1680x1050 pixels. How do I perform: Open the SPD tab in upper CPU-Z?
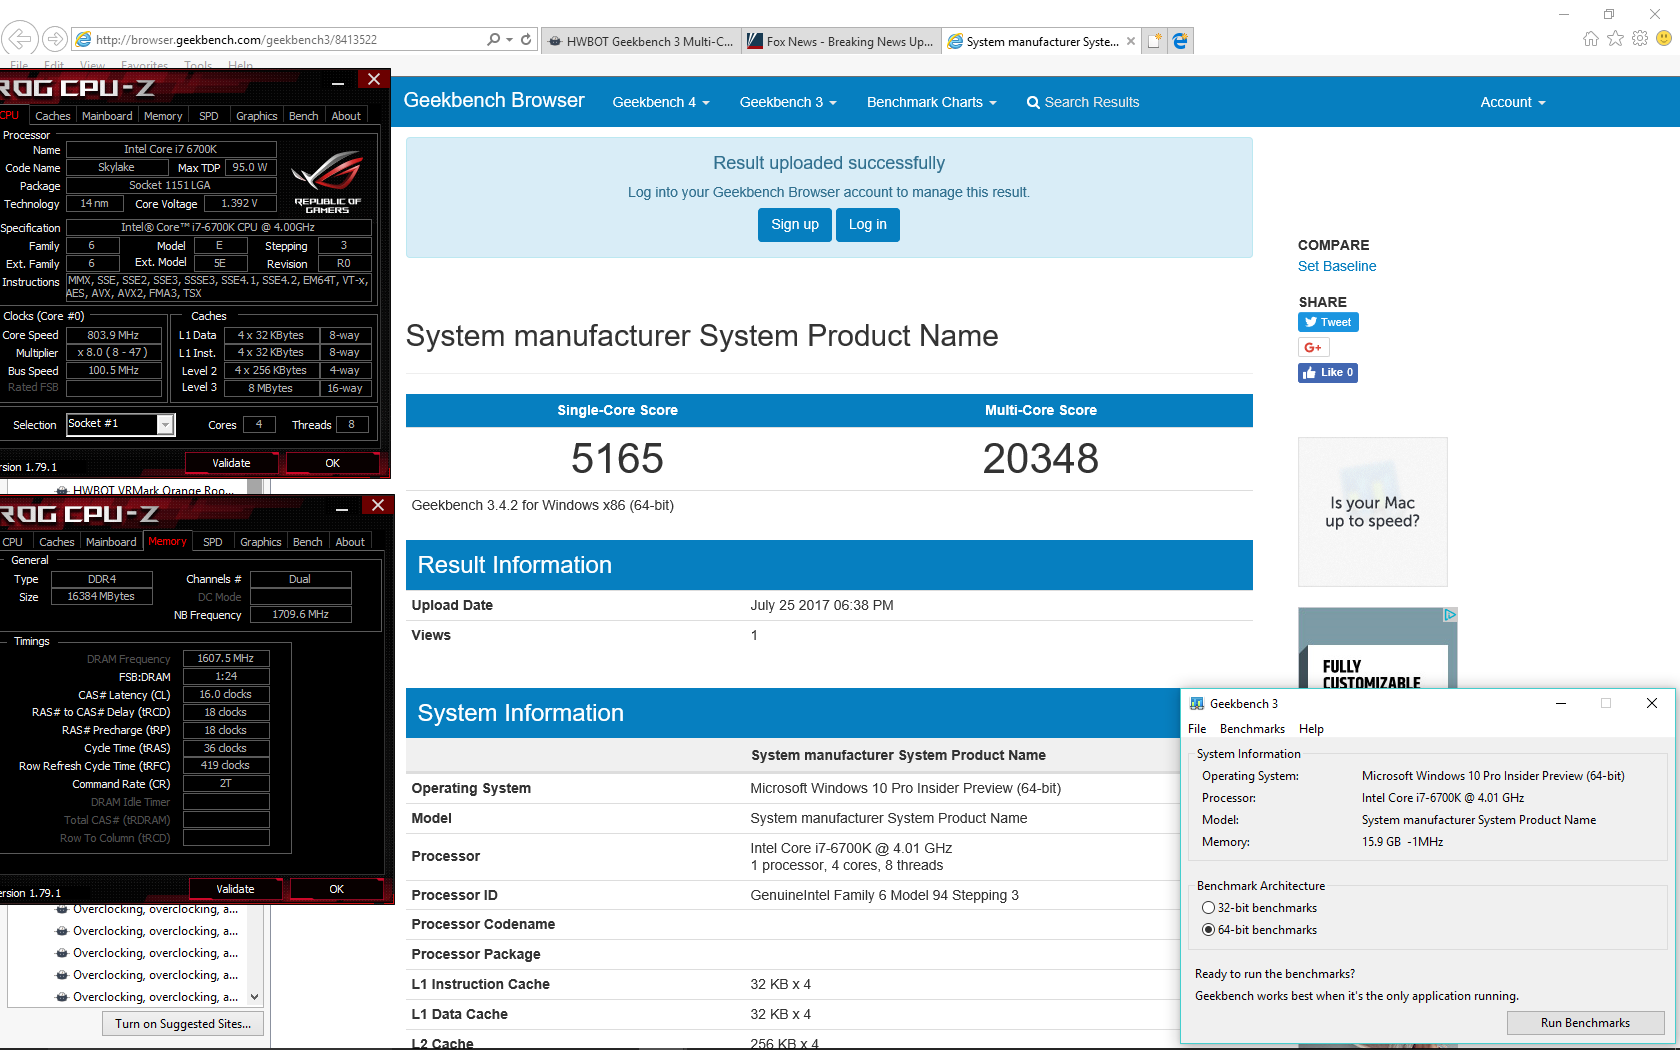pos(208,116)
